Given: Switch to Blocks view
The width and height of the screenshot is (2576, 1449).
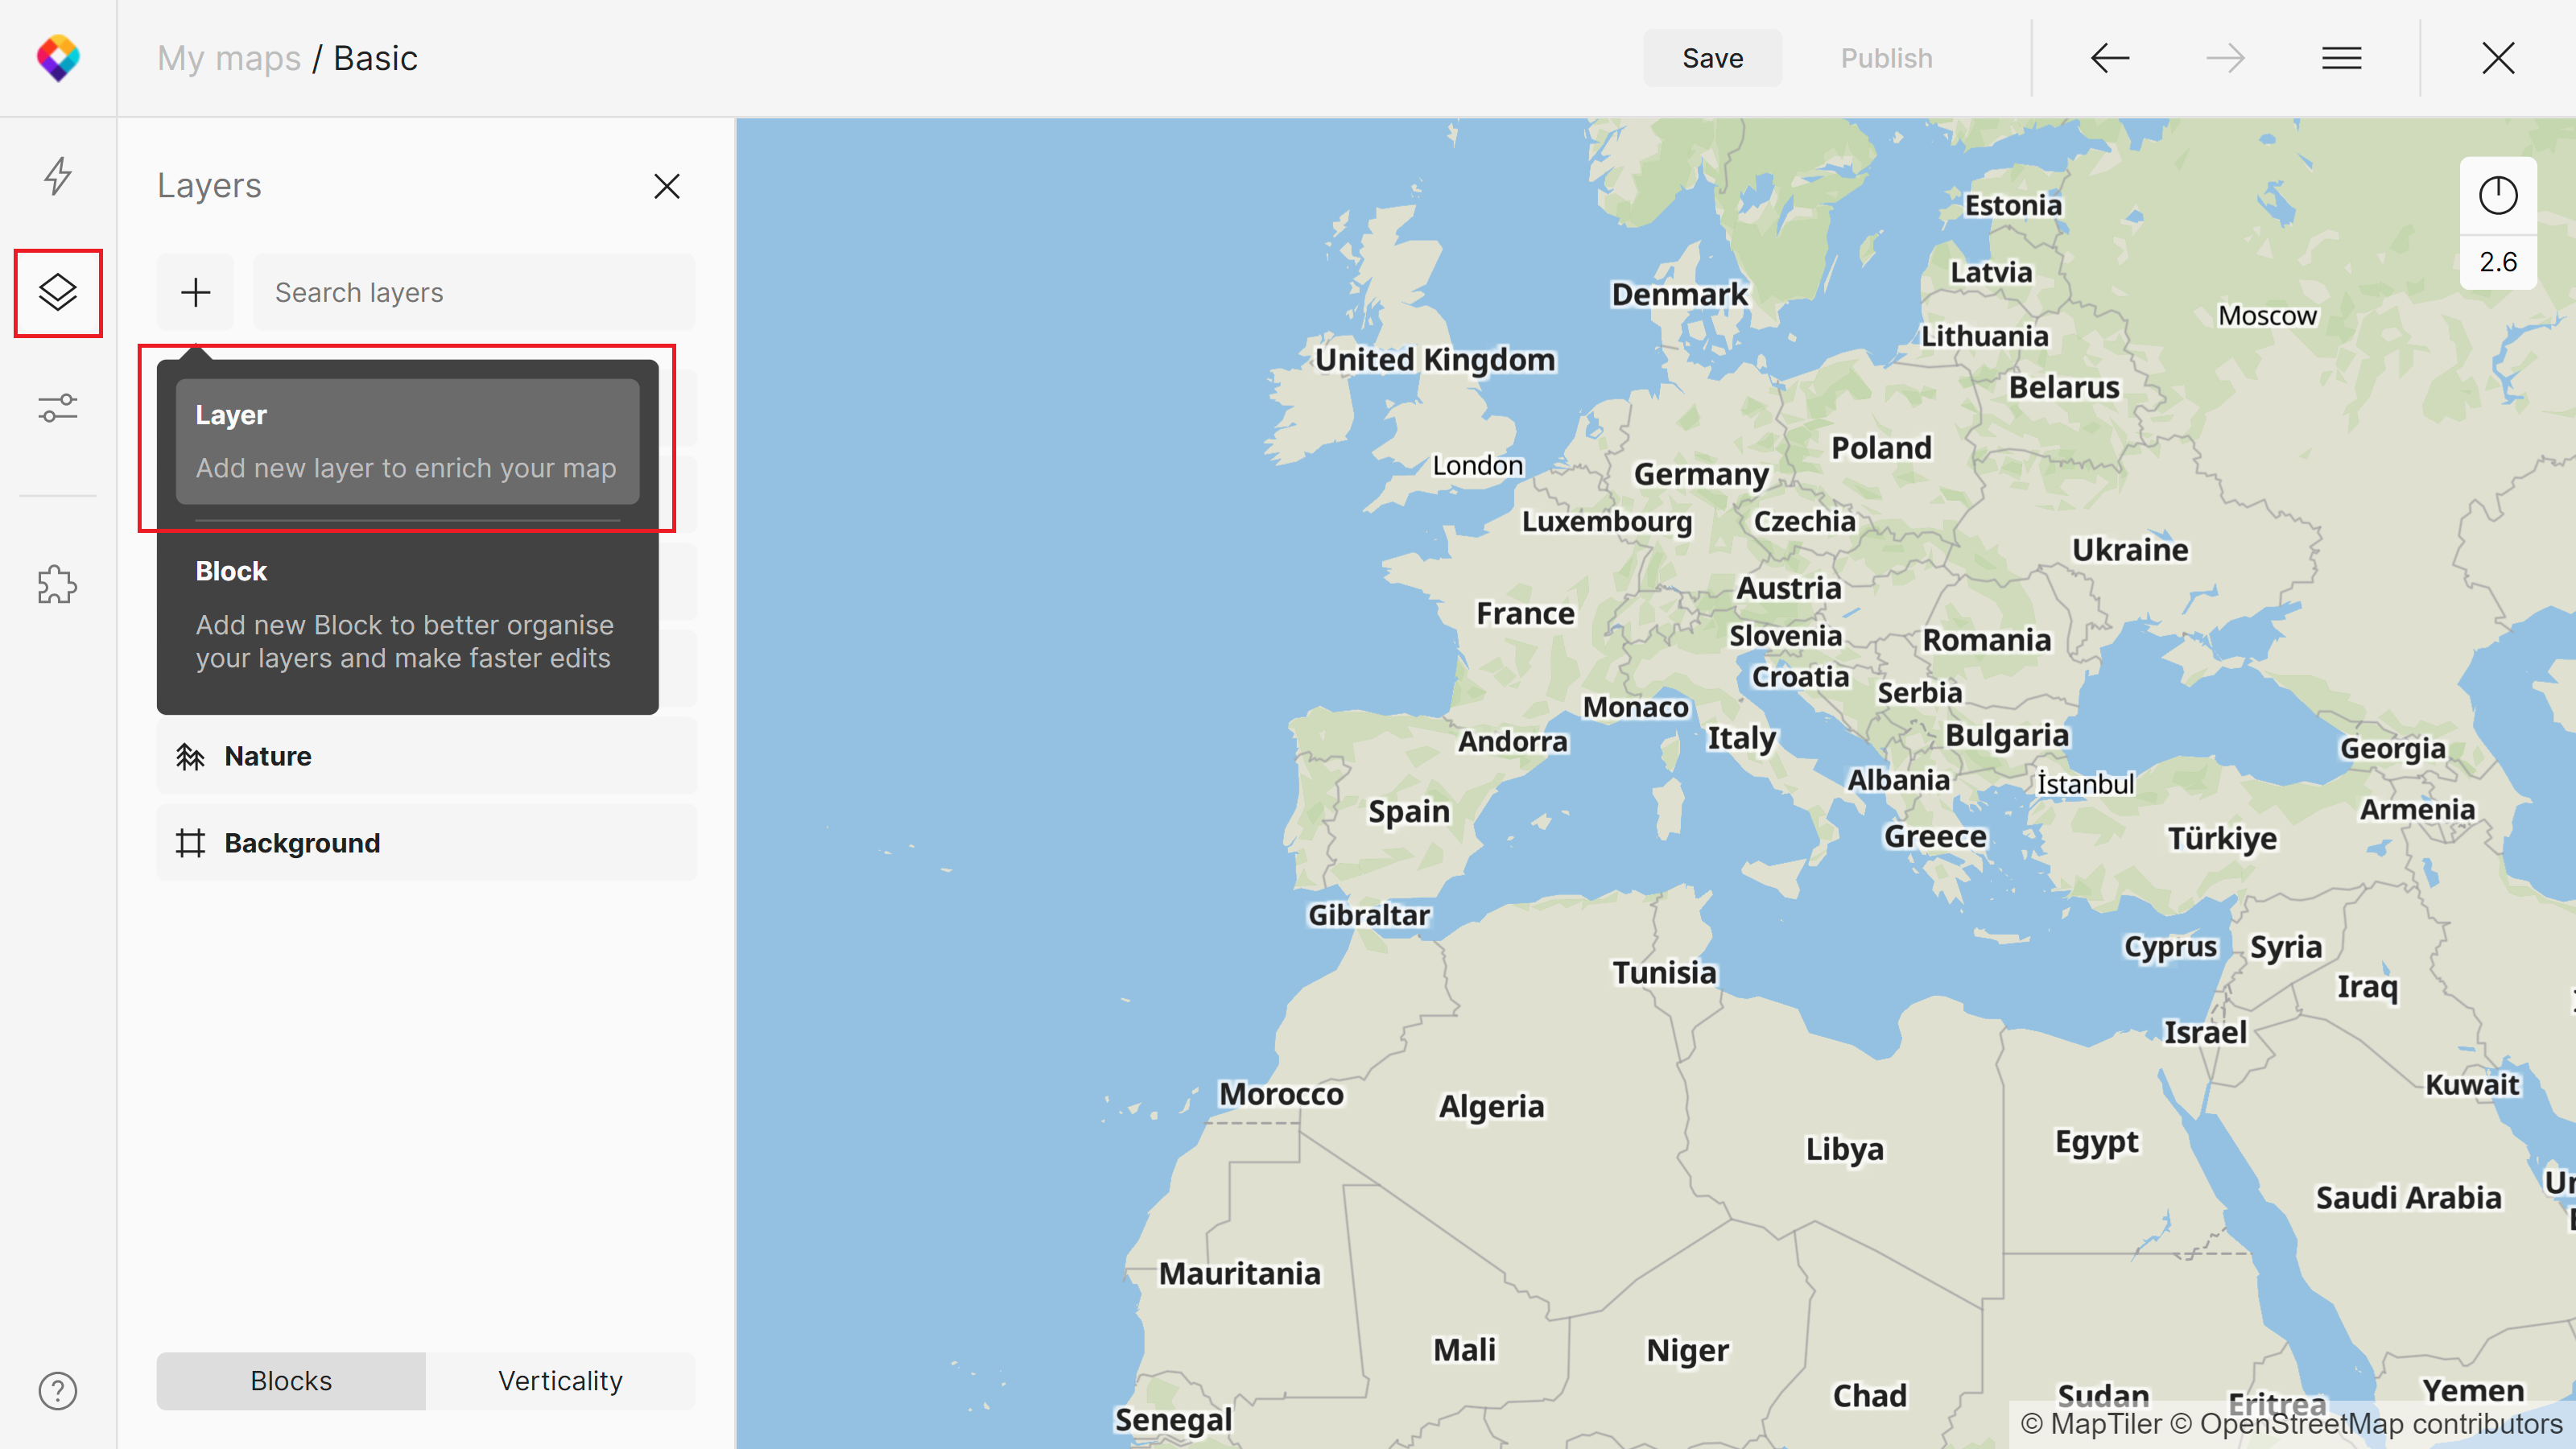Looking at the screenshot, I should pyautogui.click(x=291, y=1380).
